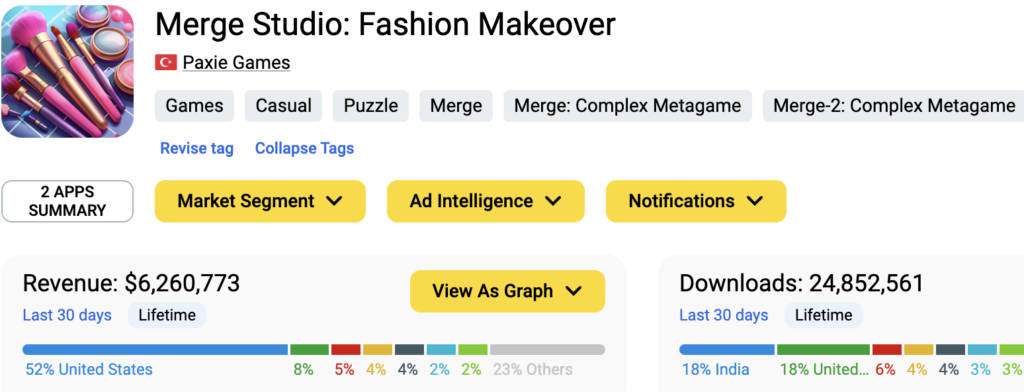Click the Merge Studio app icon thumbnail
The image size is (1024, 392).
[67, 71]
